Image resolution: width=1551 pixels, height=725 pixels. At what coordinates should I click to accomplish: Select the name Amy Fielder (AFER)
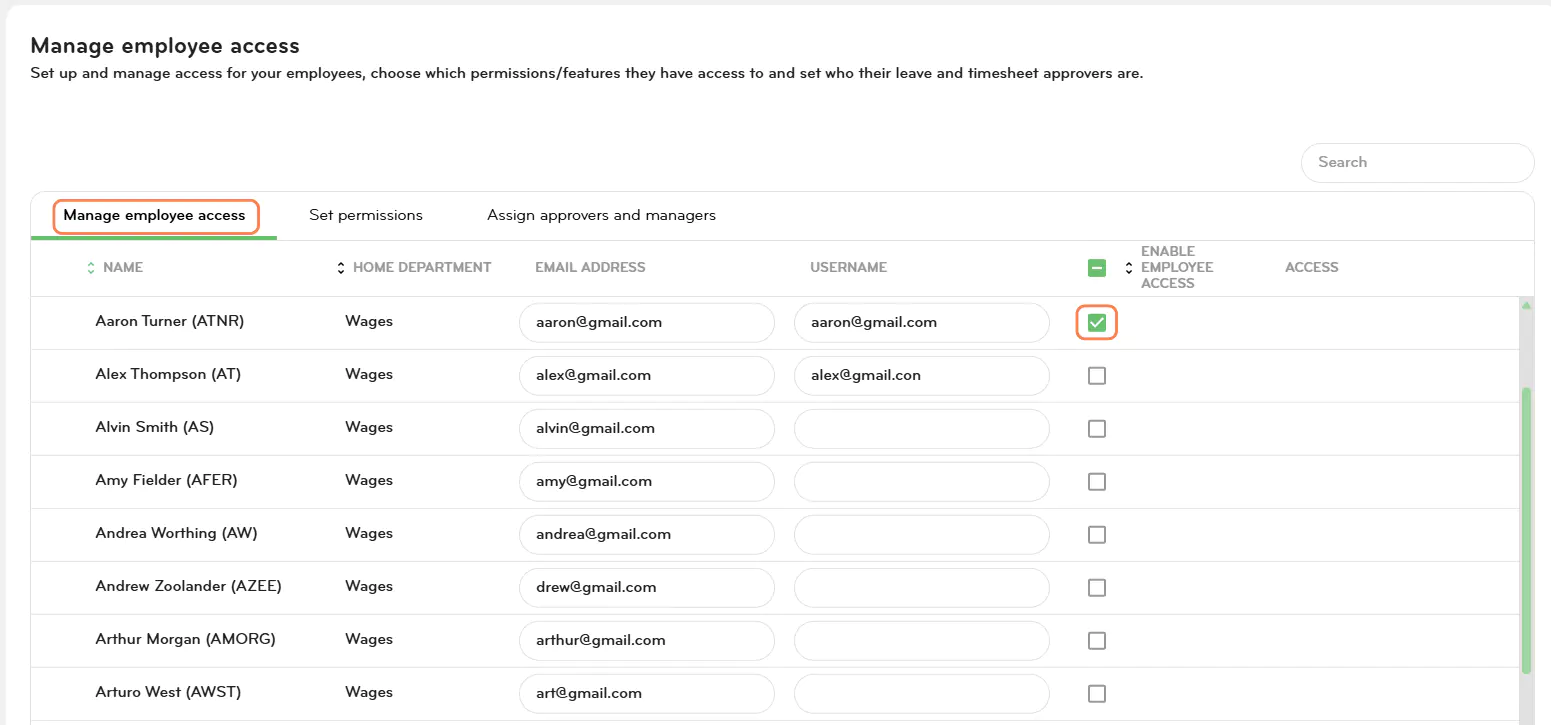(x=166, y=481)
